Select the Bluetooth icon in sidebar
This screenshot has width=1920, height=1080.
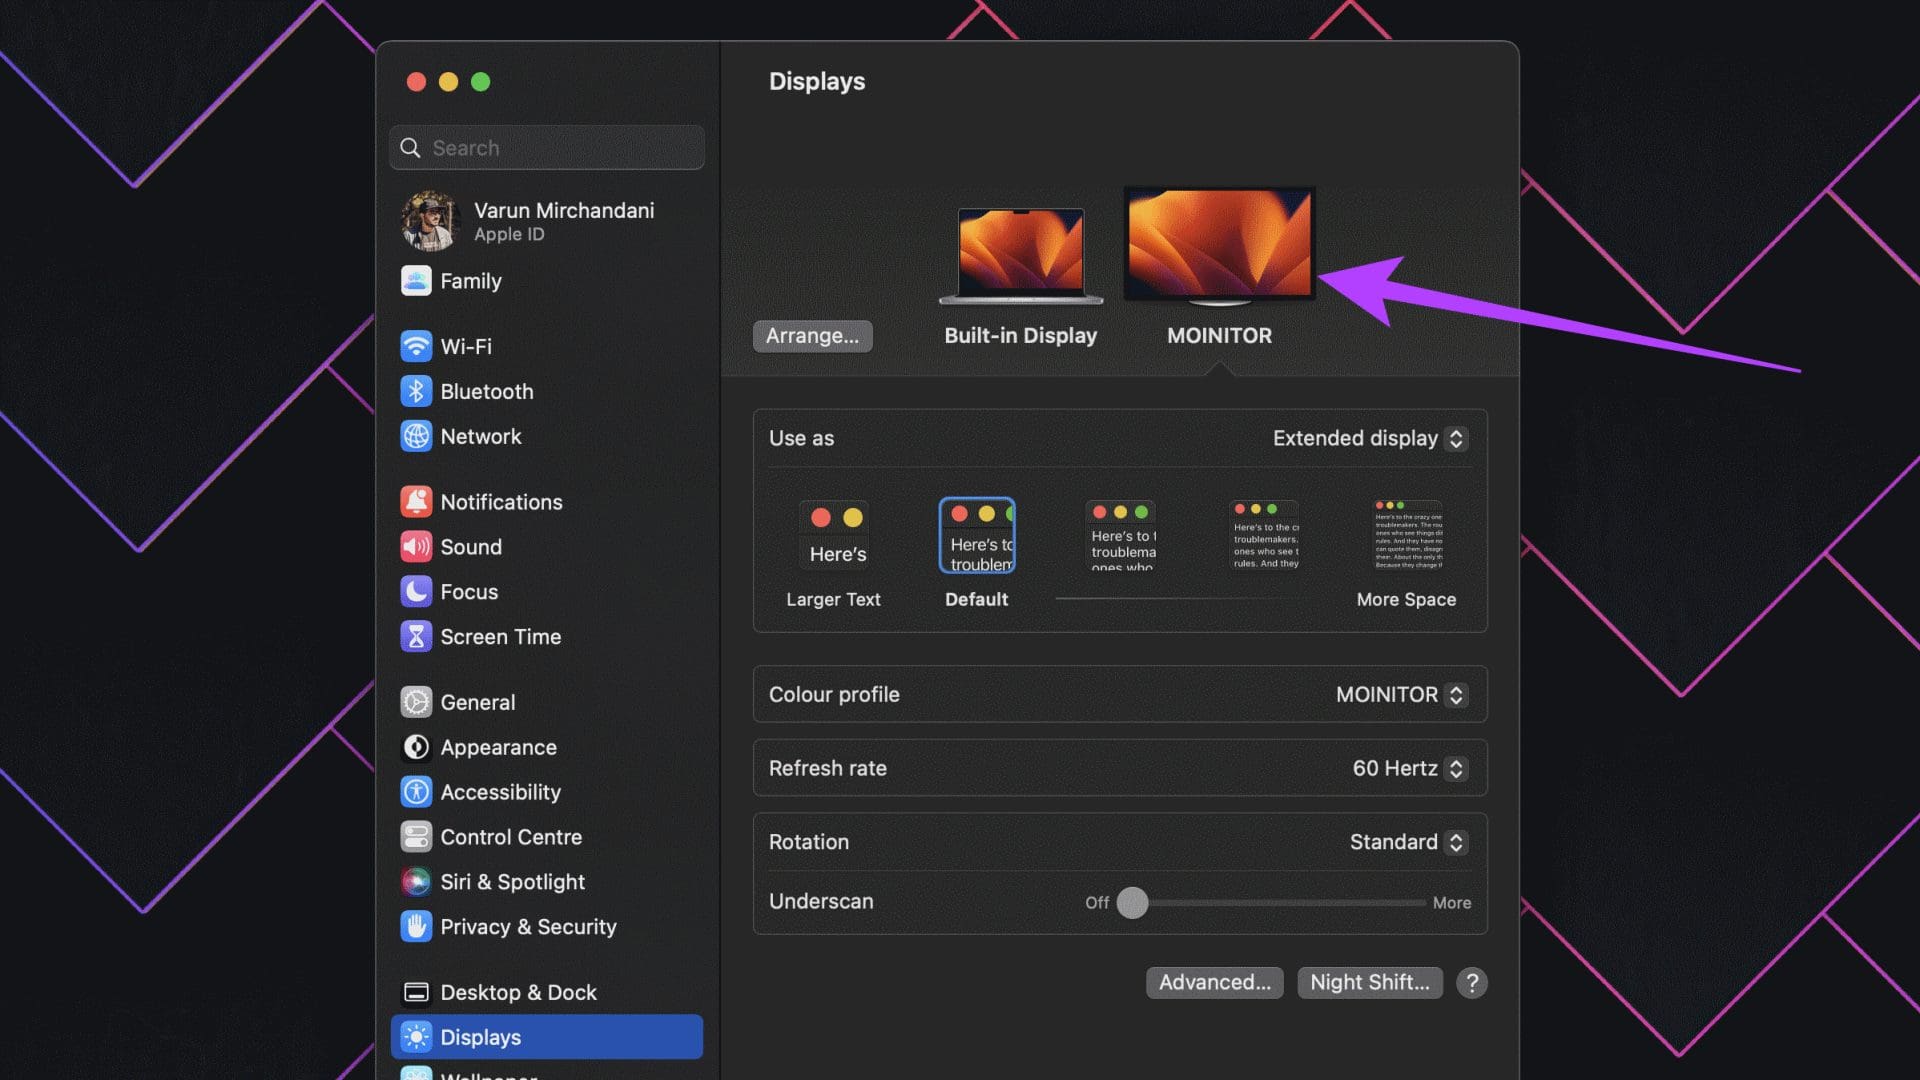[x=416, y=391]
